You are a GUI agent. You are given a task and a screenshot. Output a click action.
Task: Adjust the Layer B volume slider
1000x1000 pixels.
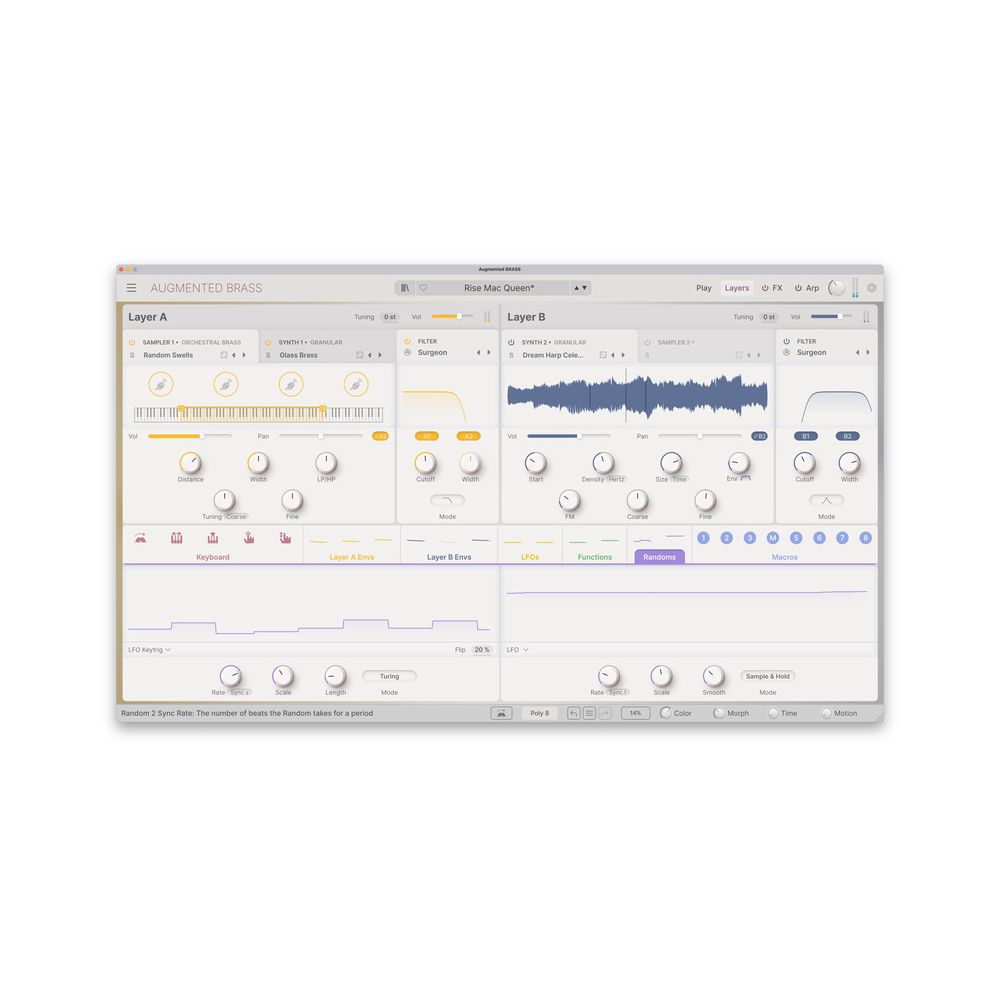point(832,317)
